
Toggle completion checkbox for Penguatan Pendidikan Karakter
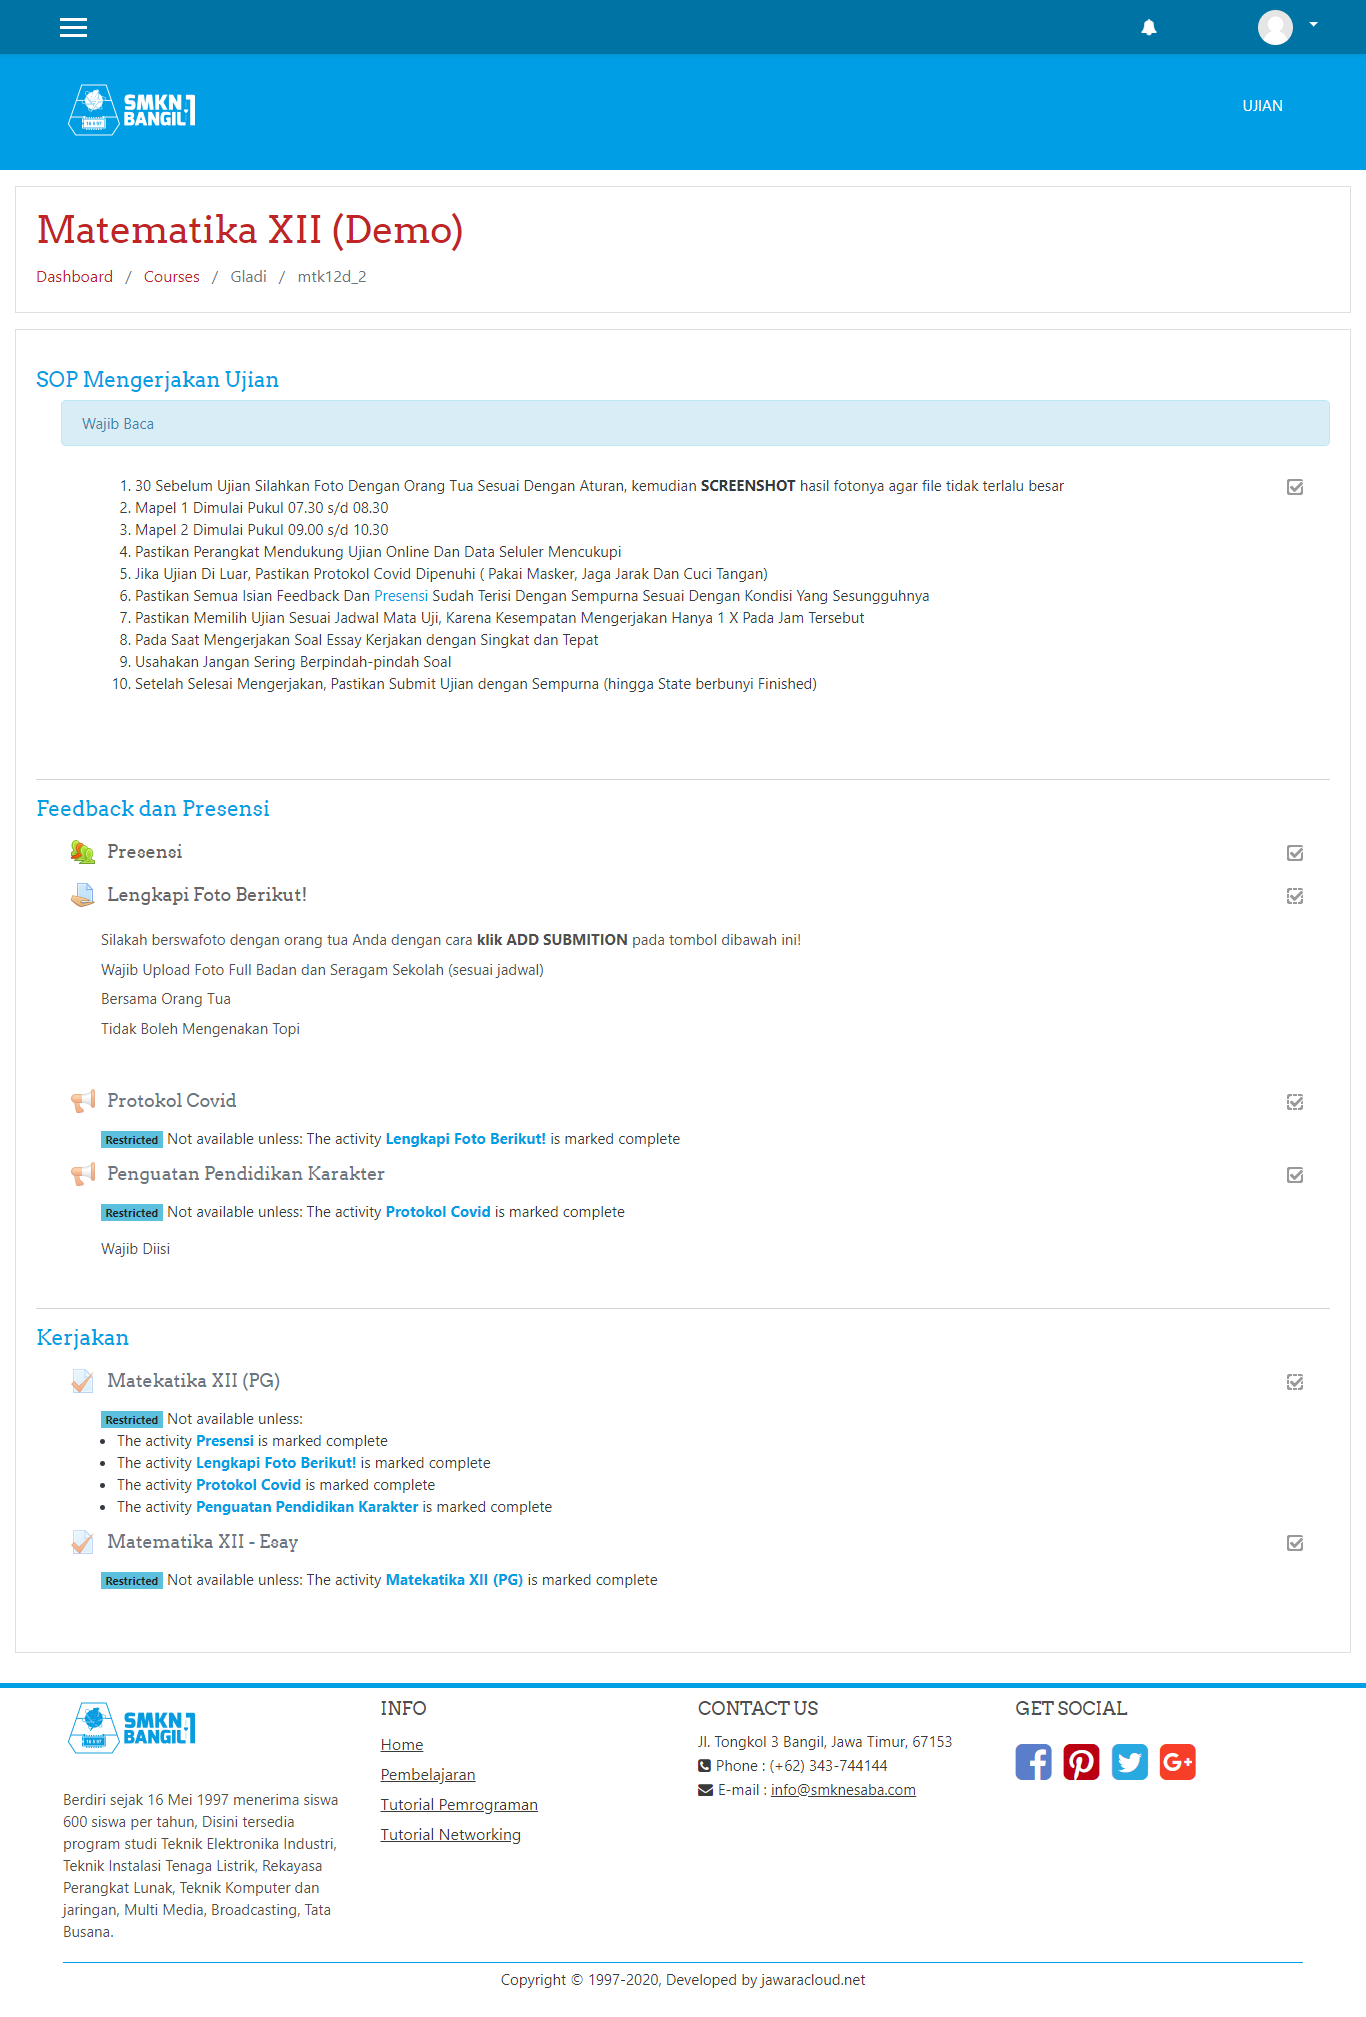pyautogui.click(x=1295, y=1175)
